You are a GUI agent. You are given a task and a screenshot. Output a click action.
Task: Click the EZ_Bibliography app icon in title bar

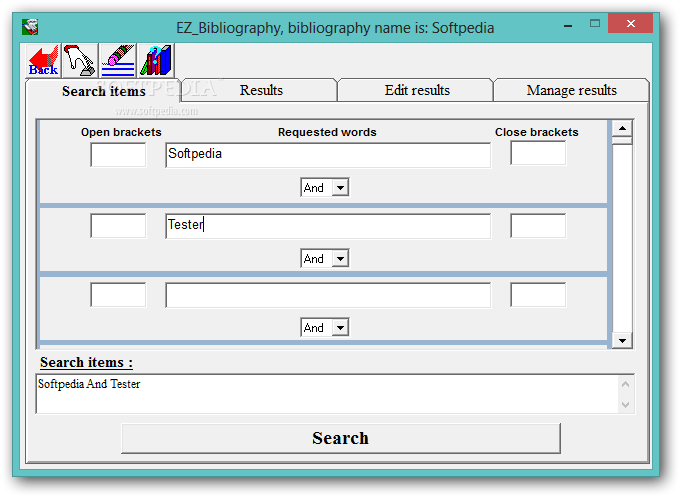[30, 27]
